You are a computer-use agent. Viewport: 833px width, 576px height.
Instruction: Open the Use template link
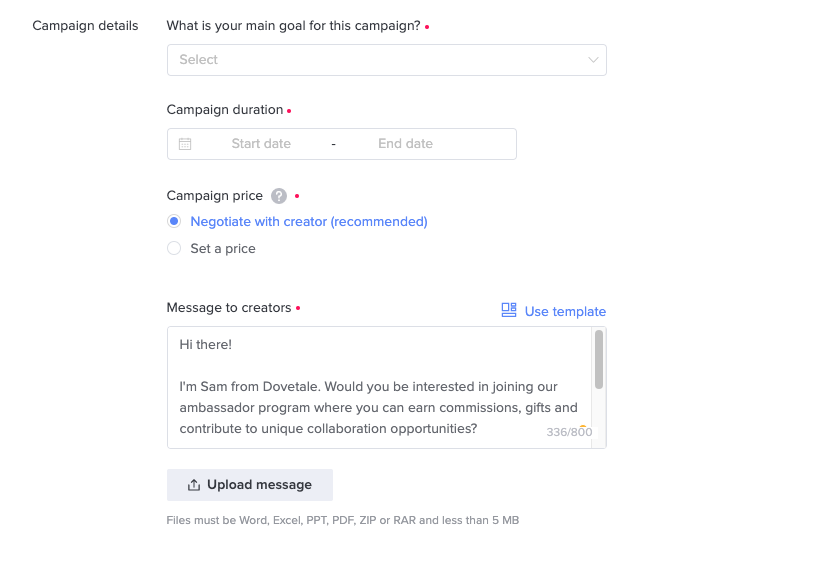click(565, 311)
